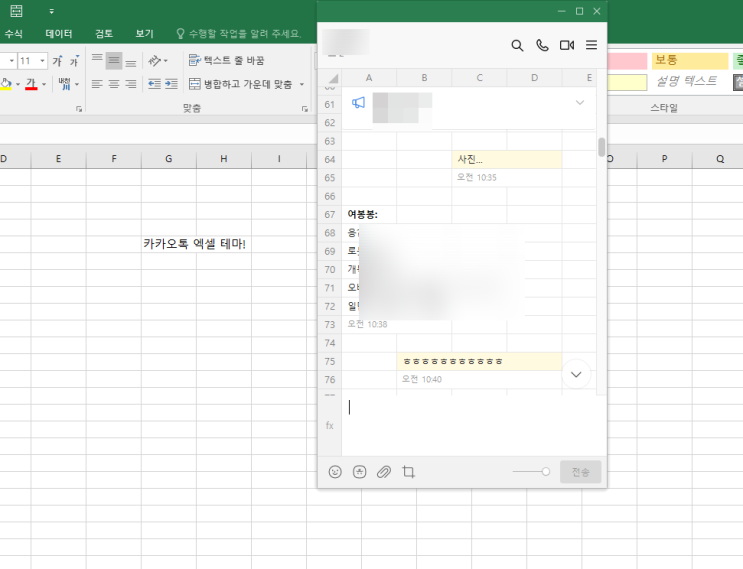
Task: Attach a file using the paperclip icon
Action: click(384, 472)
